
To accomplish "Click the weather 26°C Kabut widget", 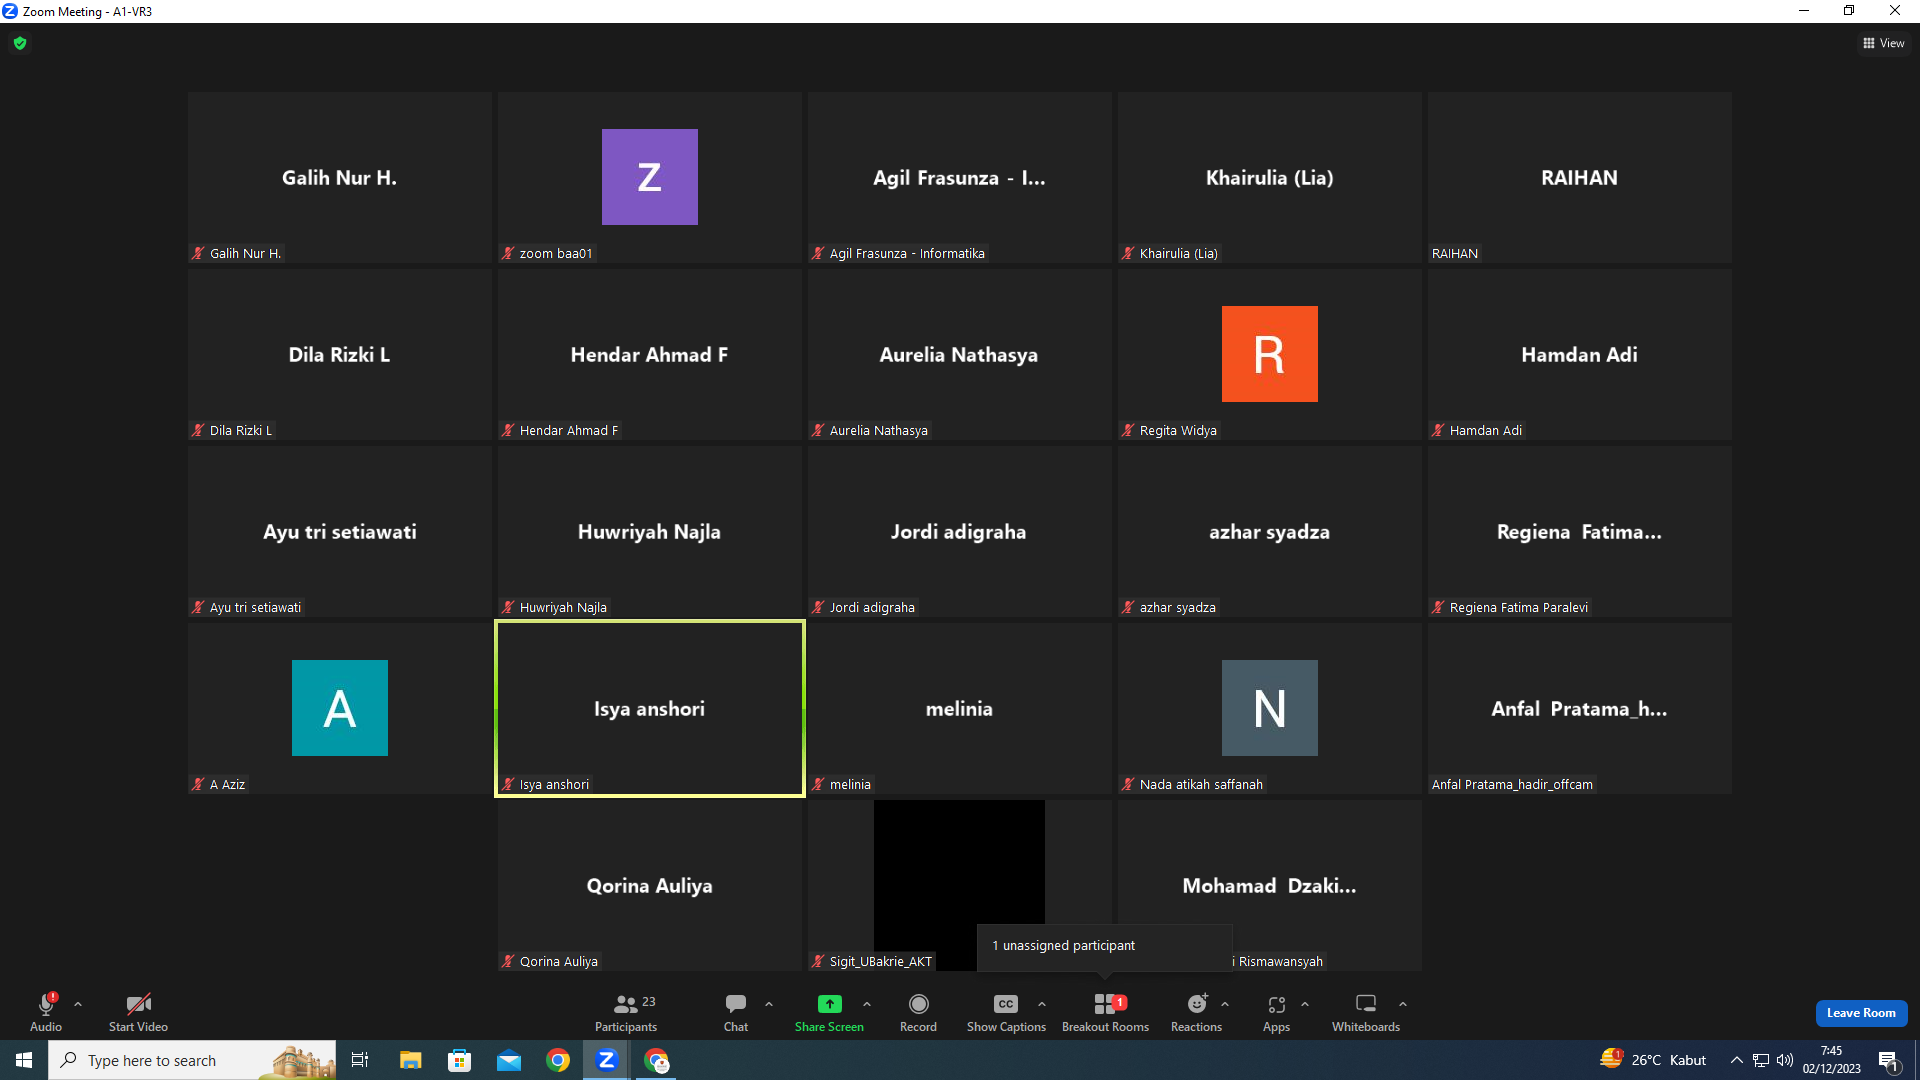I will (x=1654, y=1060).
